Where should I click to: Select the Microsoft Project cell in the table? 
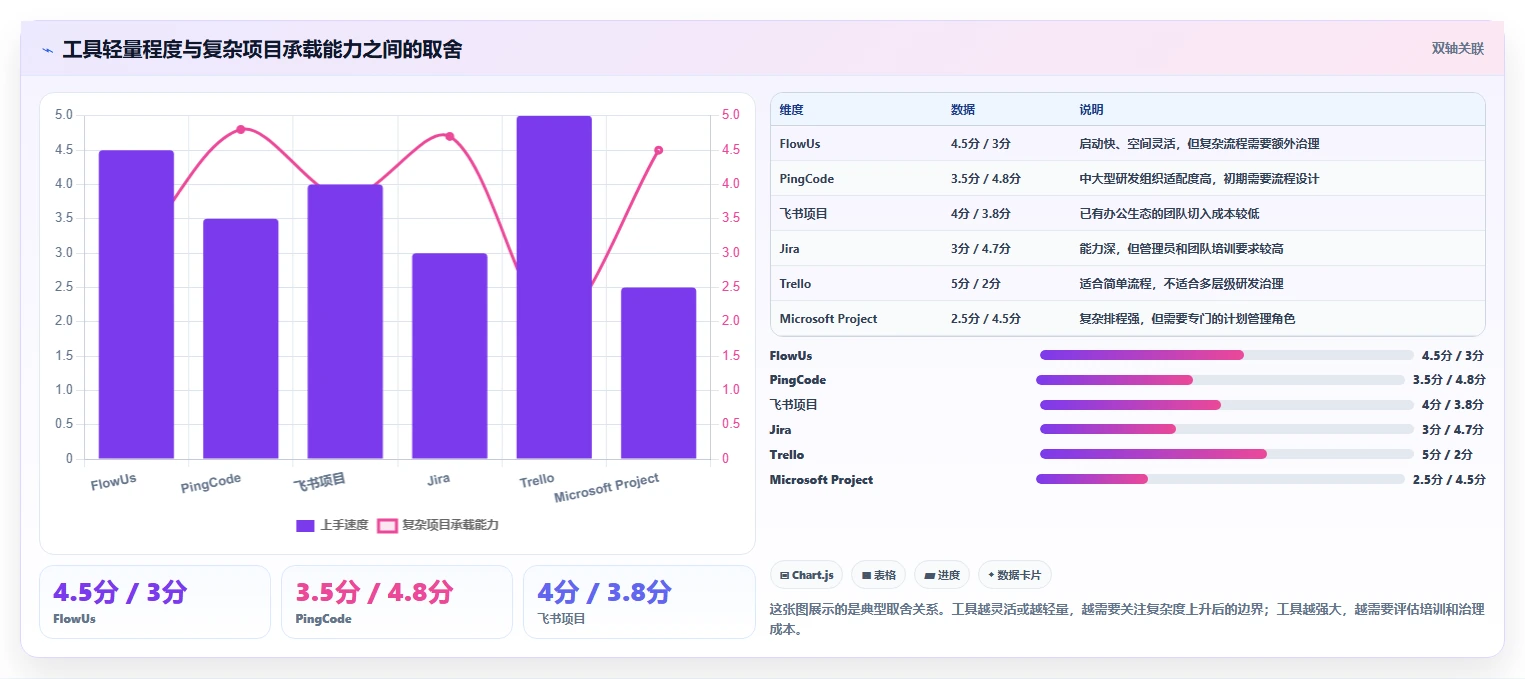pos(828,319)
